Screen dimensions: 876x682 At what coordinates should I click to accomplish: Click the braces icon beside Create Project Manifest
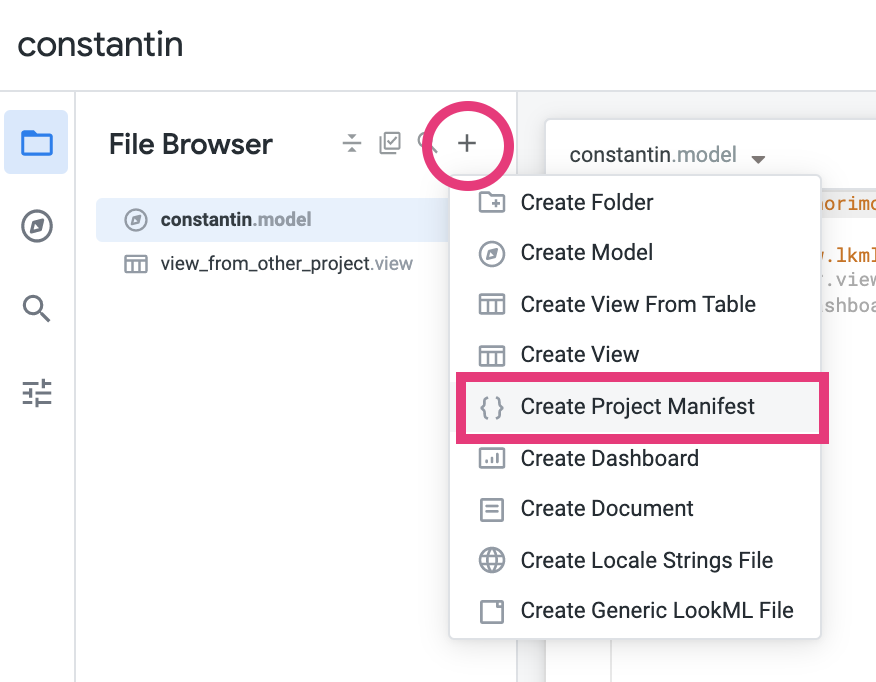[x=492, y=407]
